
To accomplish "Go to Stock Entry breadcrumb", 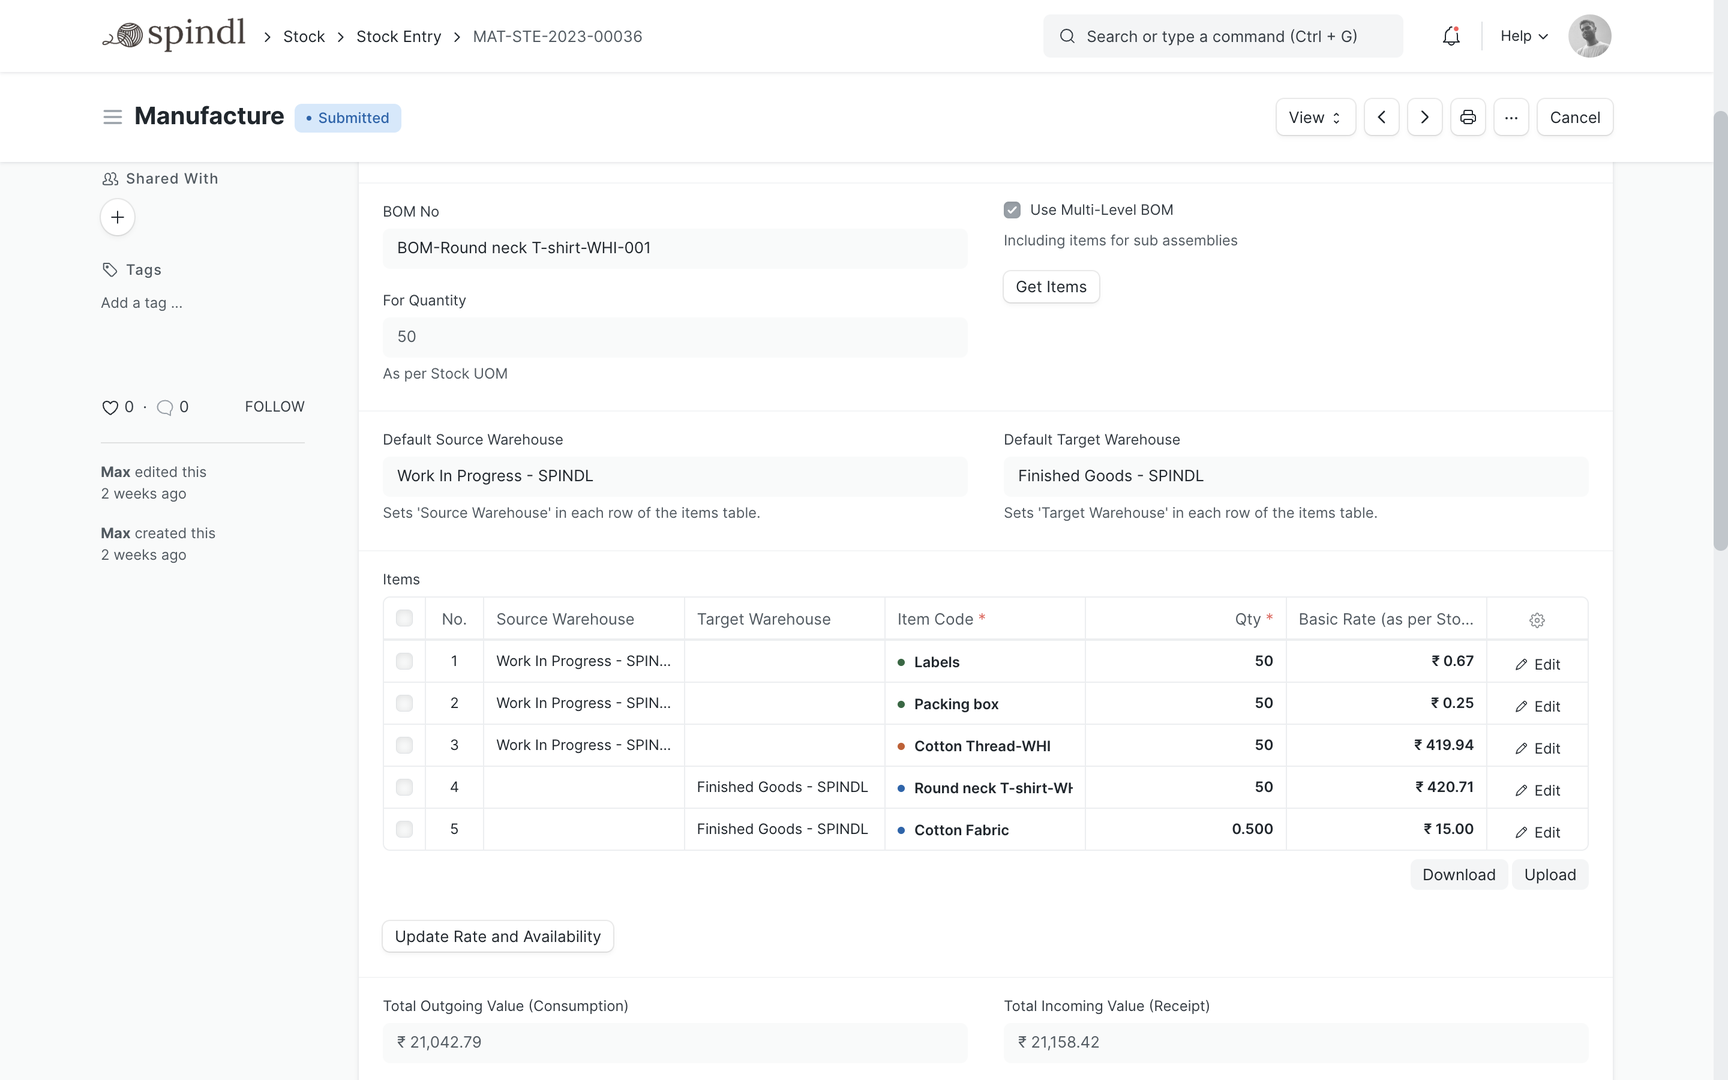I will click(398, 36).
